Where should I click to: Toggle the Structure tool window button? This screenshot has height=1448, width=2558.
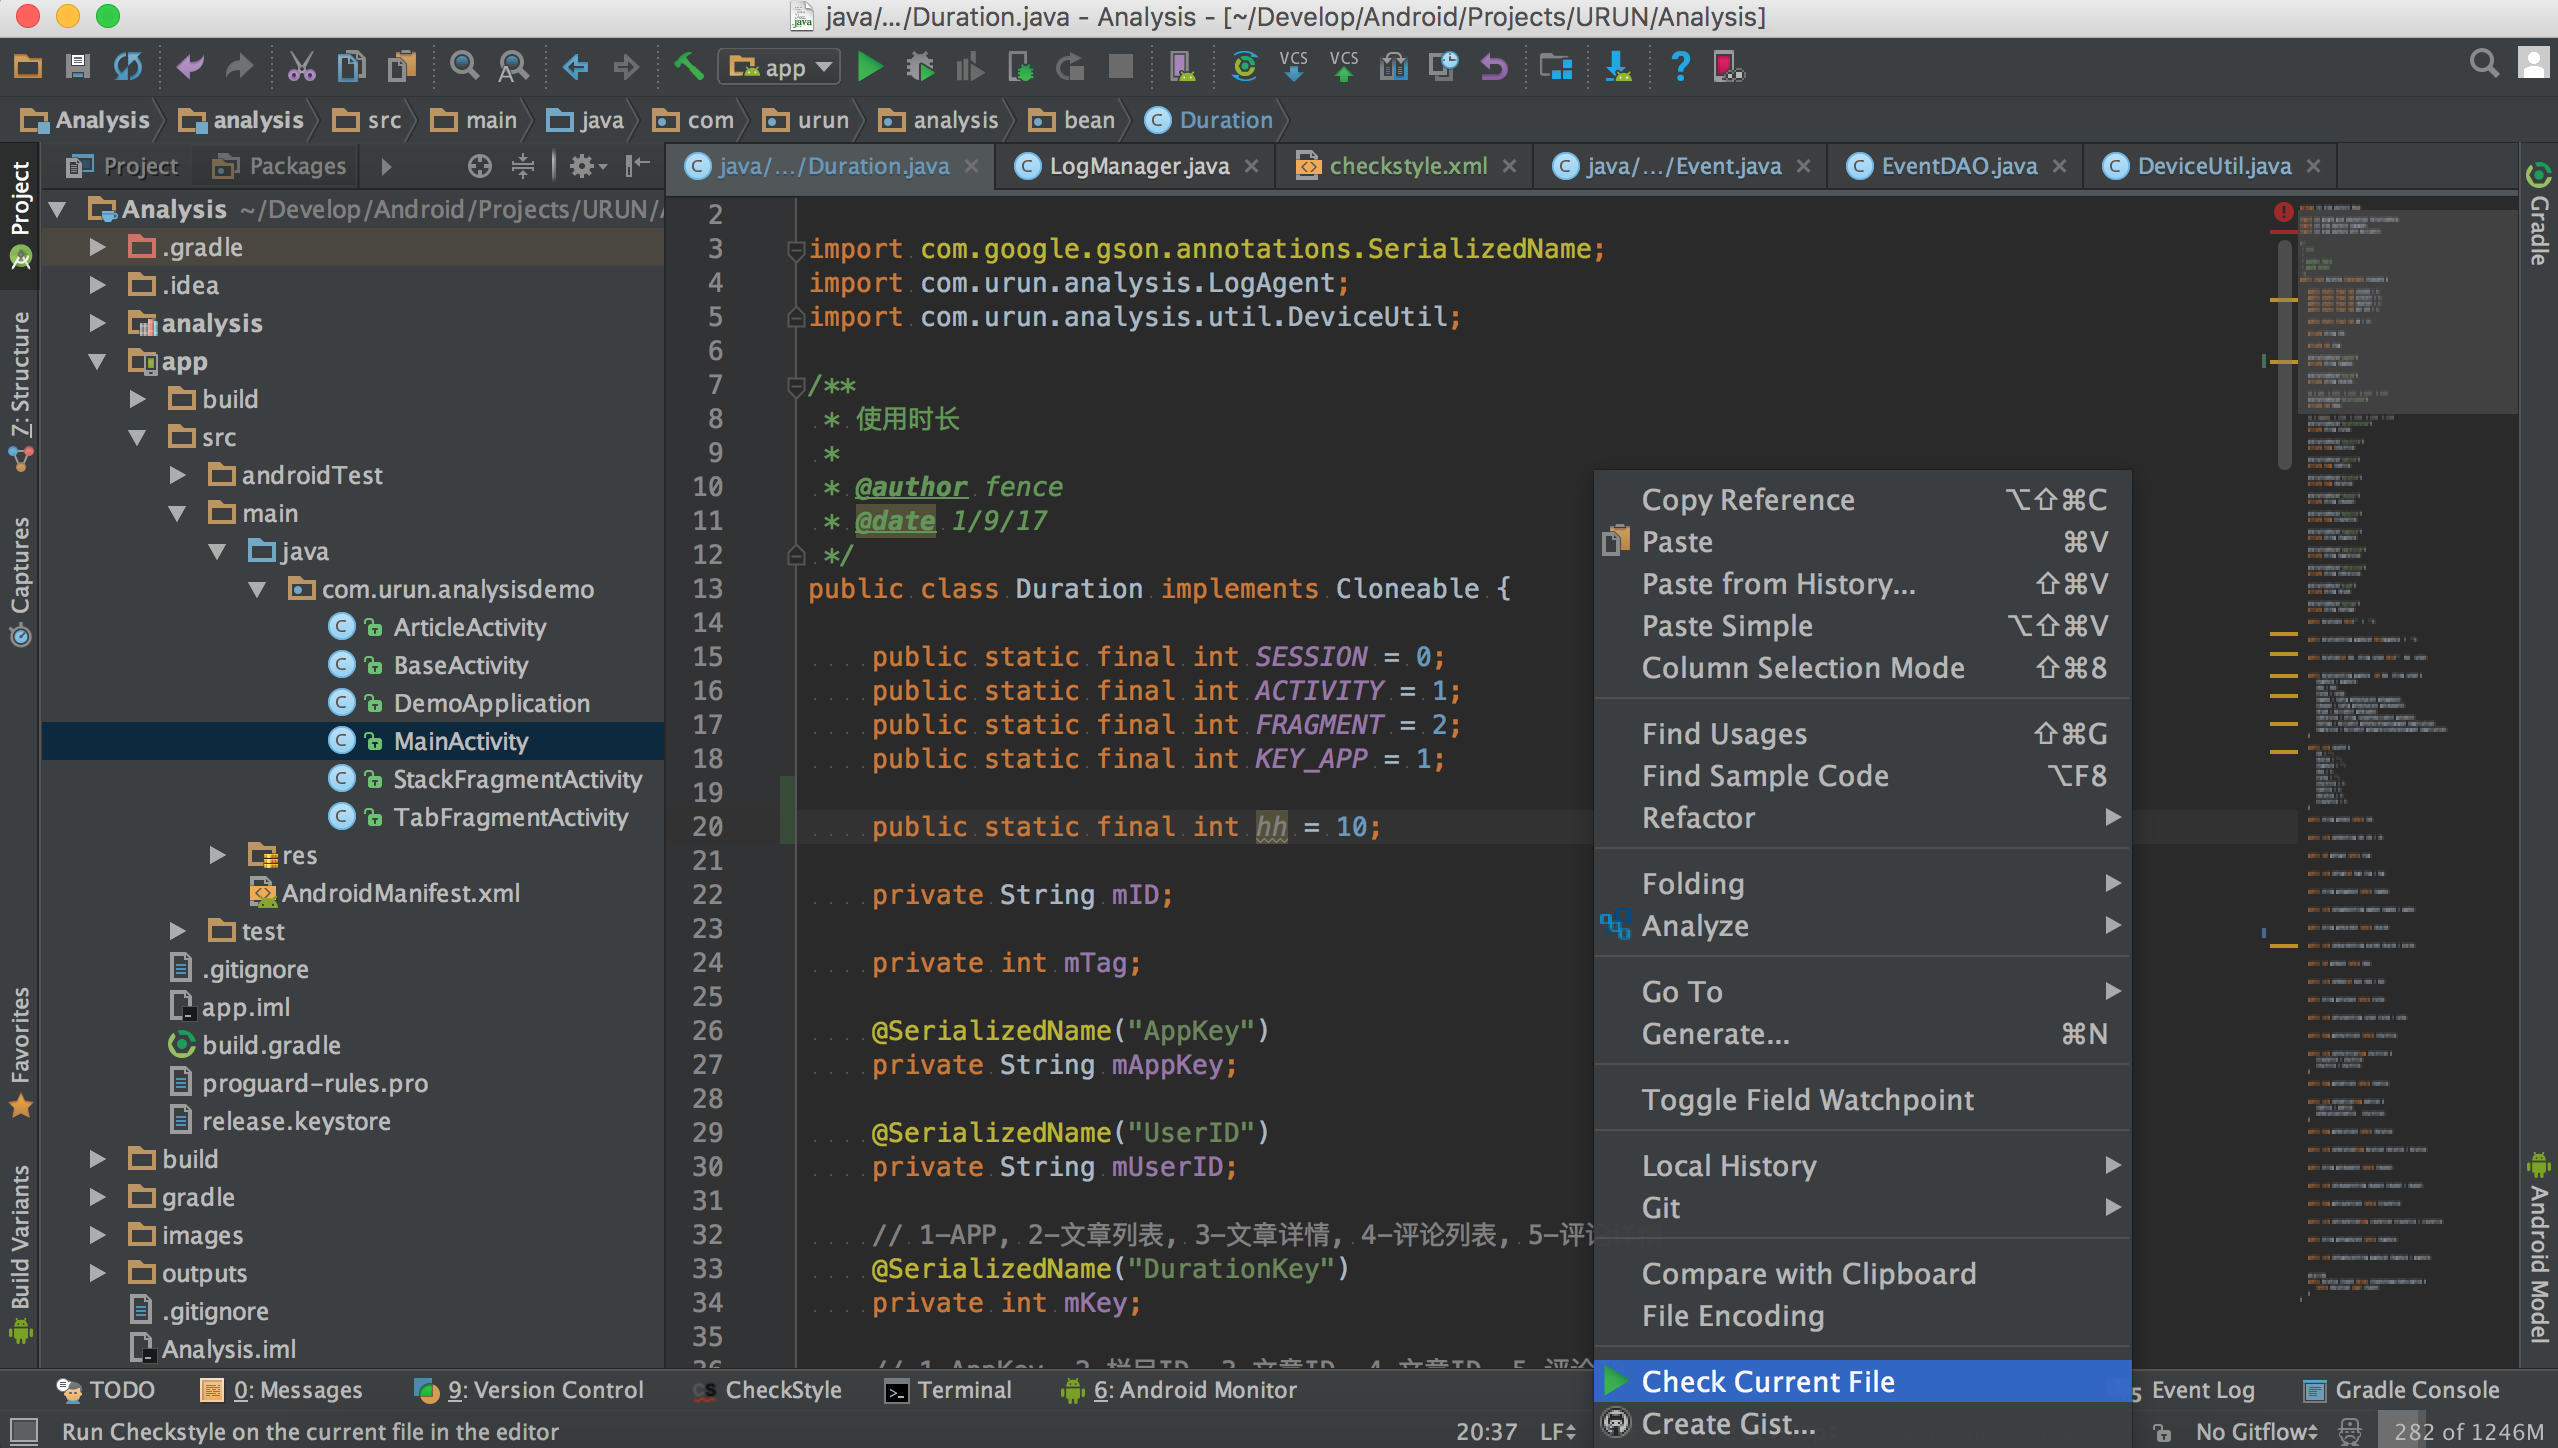pos(20,390)
